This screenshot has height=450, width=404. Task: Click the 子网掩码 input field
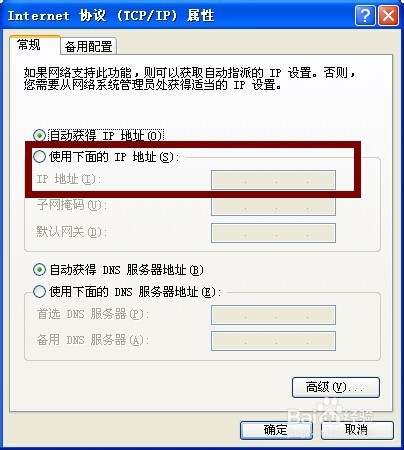pos(273,206)
